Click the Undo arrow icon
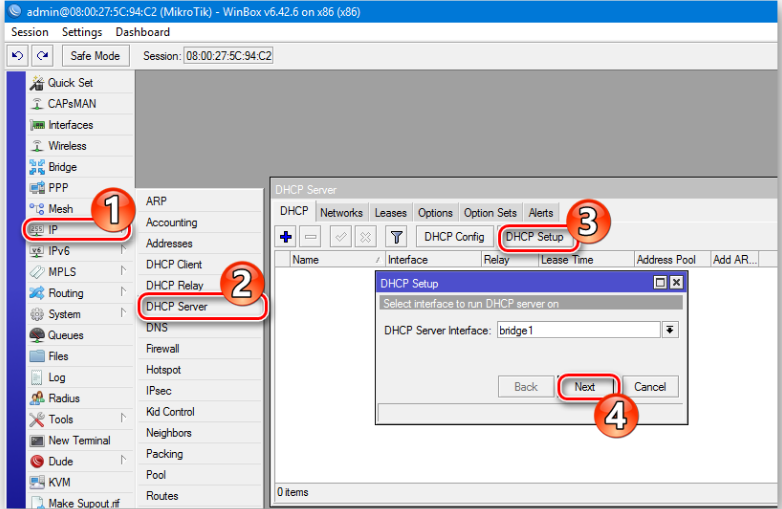 click(17, 56)
